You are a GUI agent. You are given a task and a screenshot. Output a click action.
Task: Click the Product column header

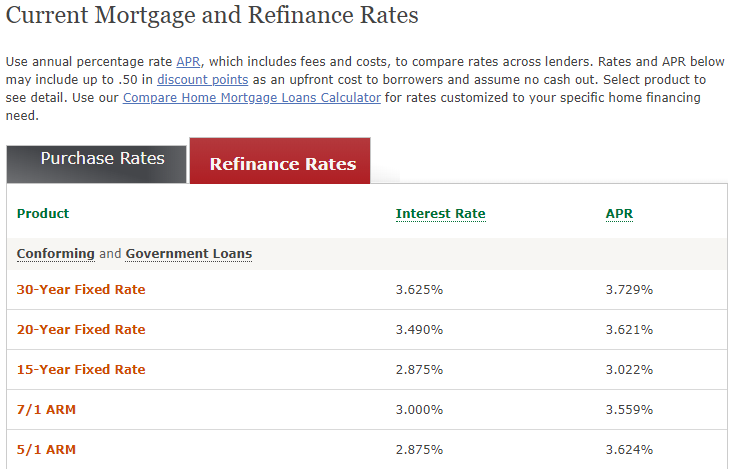[x=43, y=214]
